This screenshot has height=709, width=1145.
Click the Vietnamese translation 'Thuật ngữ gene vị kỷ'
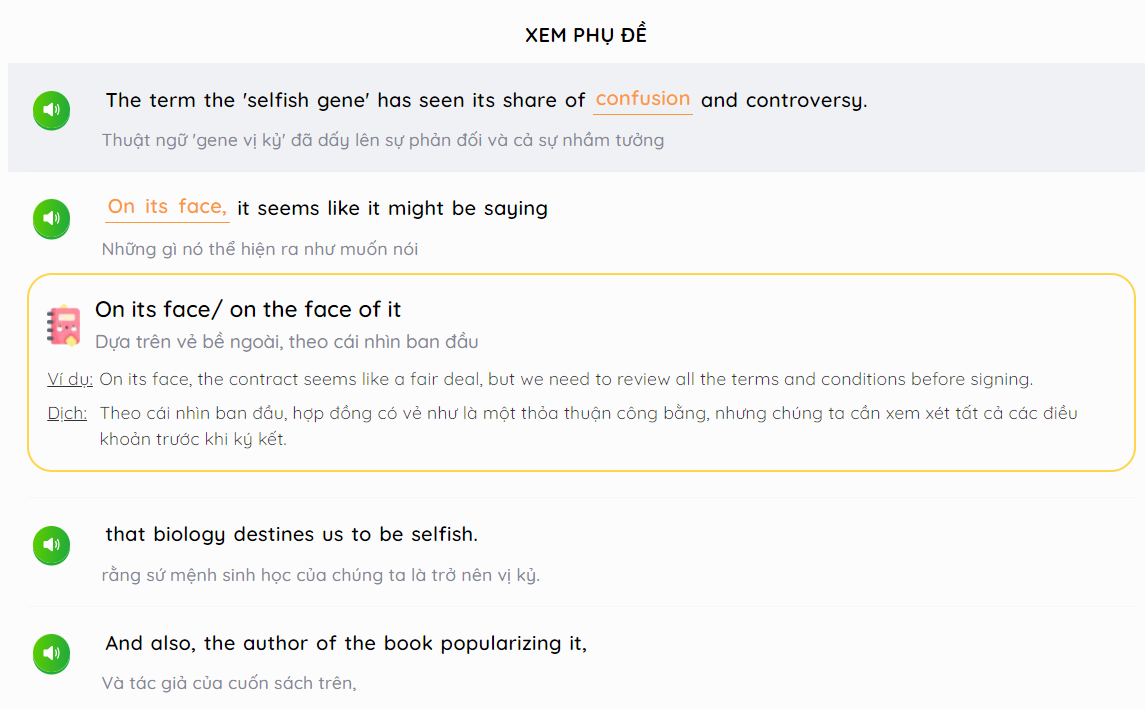pos(383,140)
